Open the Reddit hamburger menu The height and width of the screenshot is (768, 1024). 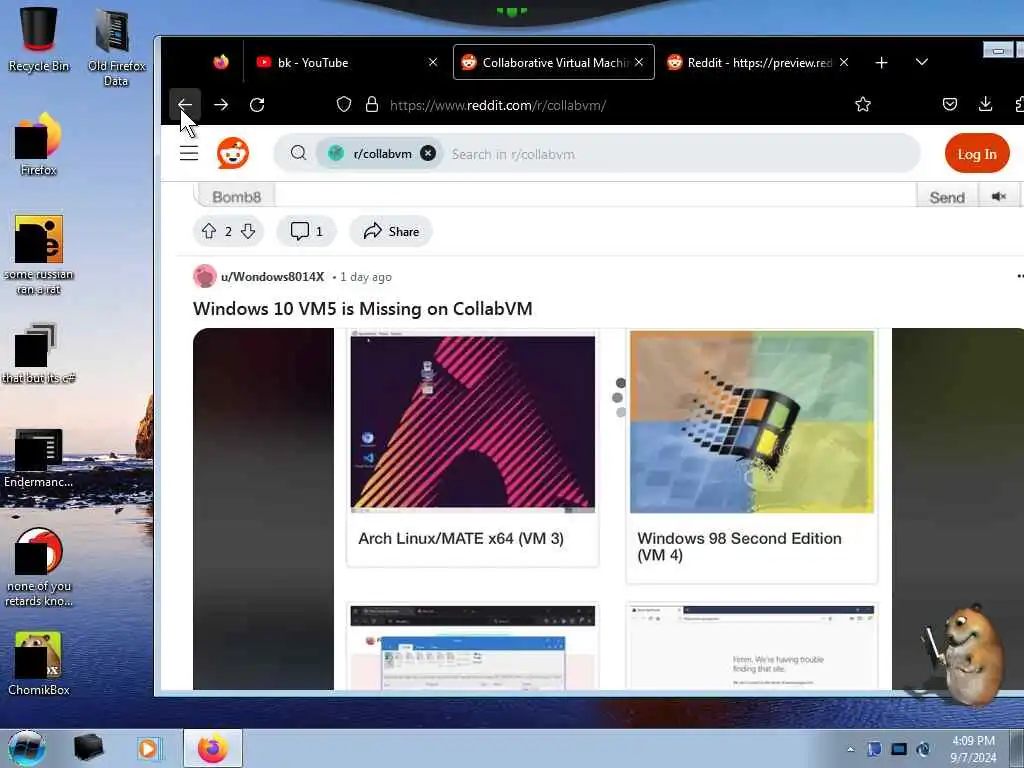[189, 153]
